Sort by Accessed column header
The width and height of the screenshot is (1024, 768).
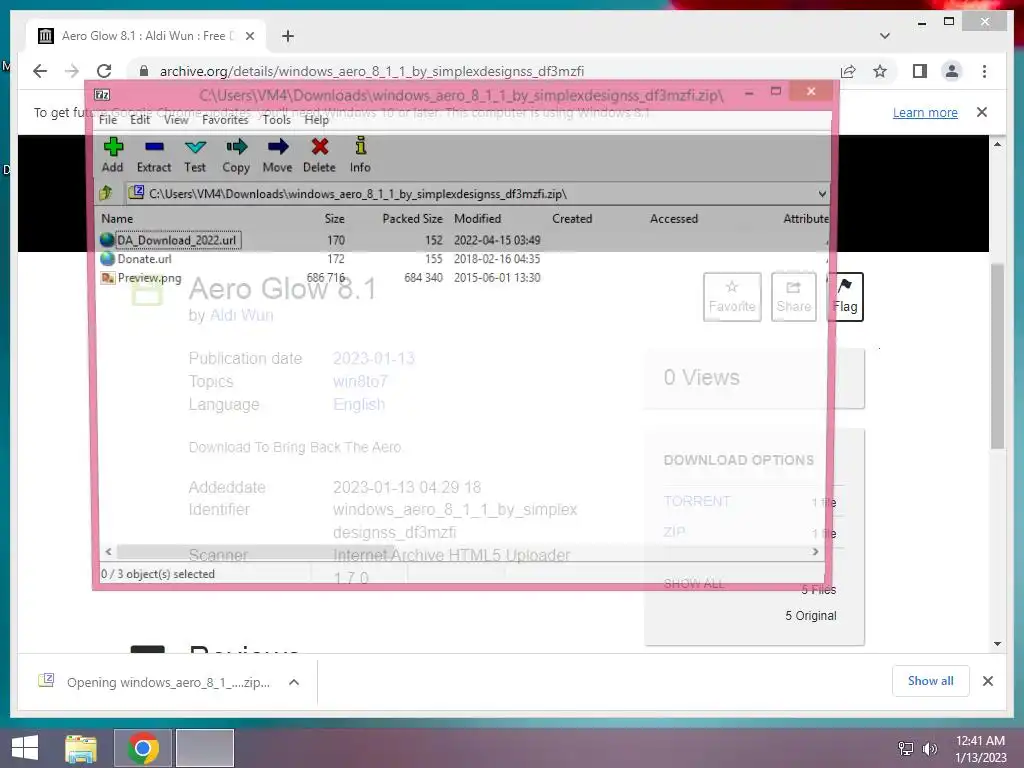pyautogui.click(x=674, y=219)
